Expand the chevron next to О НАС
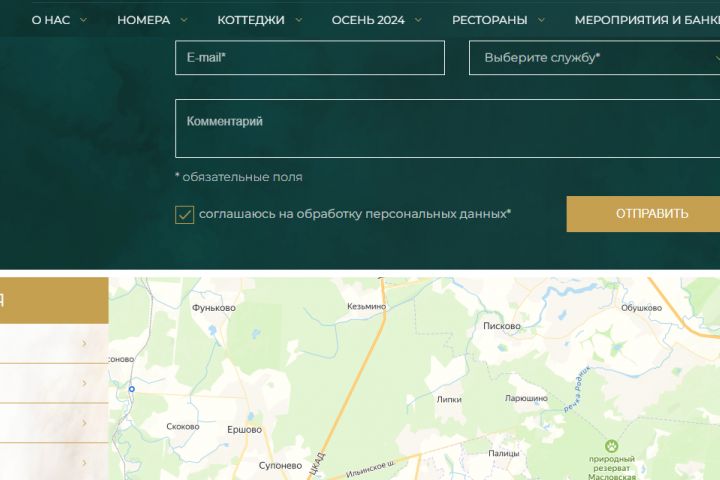The image size is (720, 480). (83, 20)
